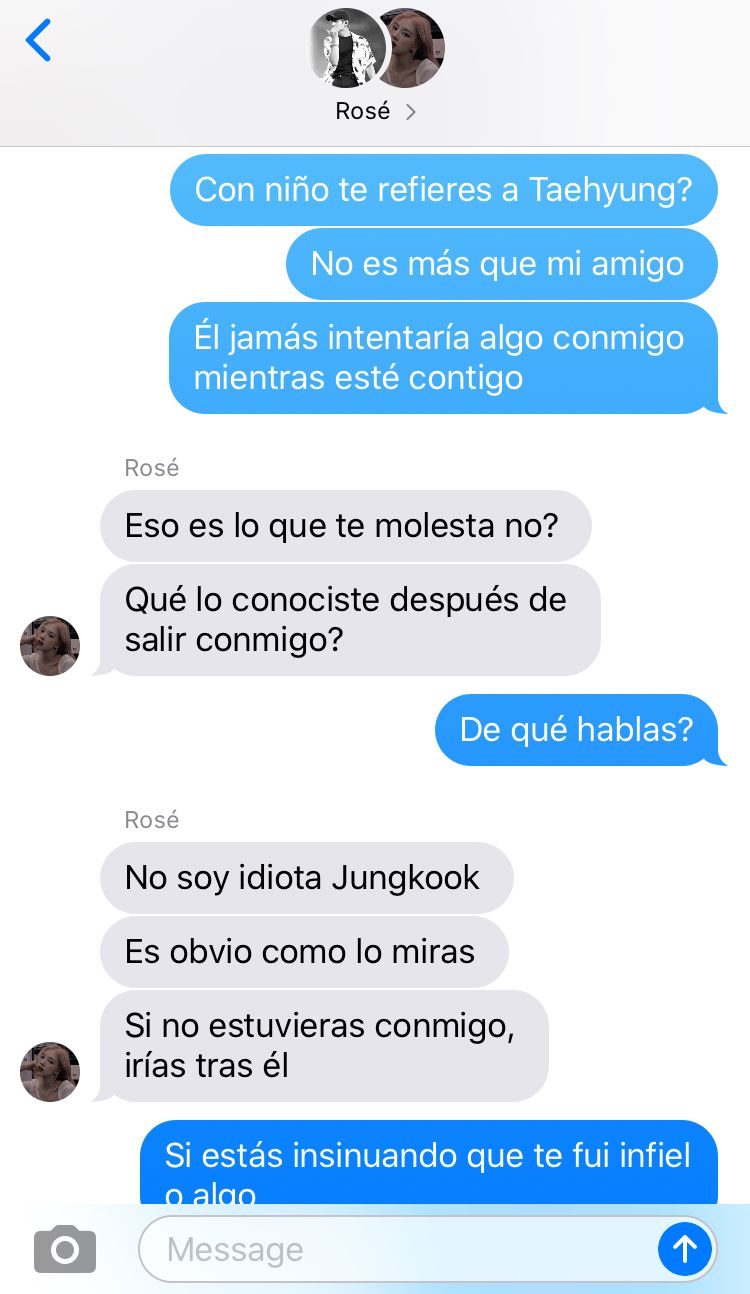Viewport: 750px width, 1294px height.
Task: Tap Rosé's avatar next to 'salir conmigo?'
Action: pyautogui.click(x=50, y=646)
